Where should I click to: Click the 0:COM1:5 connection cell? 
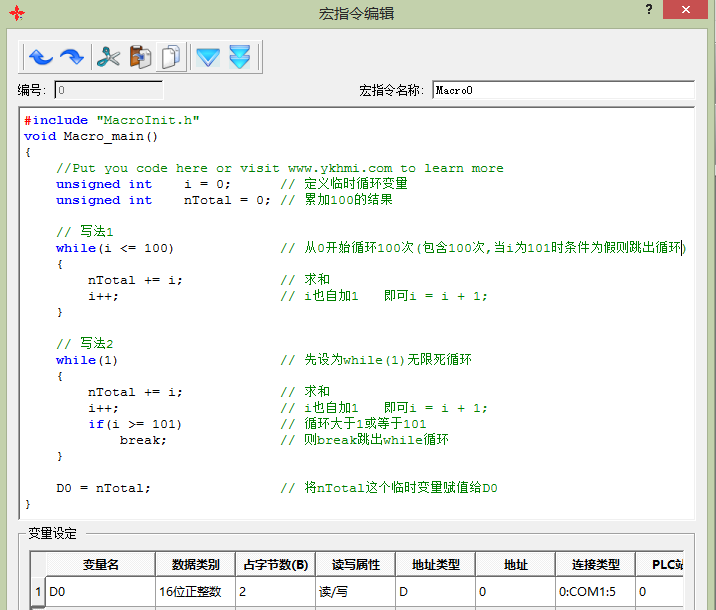595,592
